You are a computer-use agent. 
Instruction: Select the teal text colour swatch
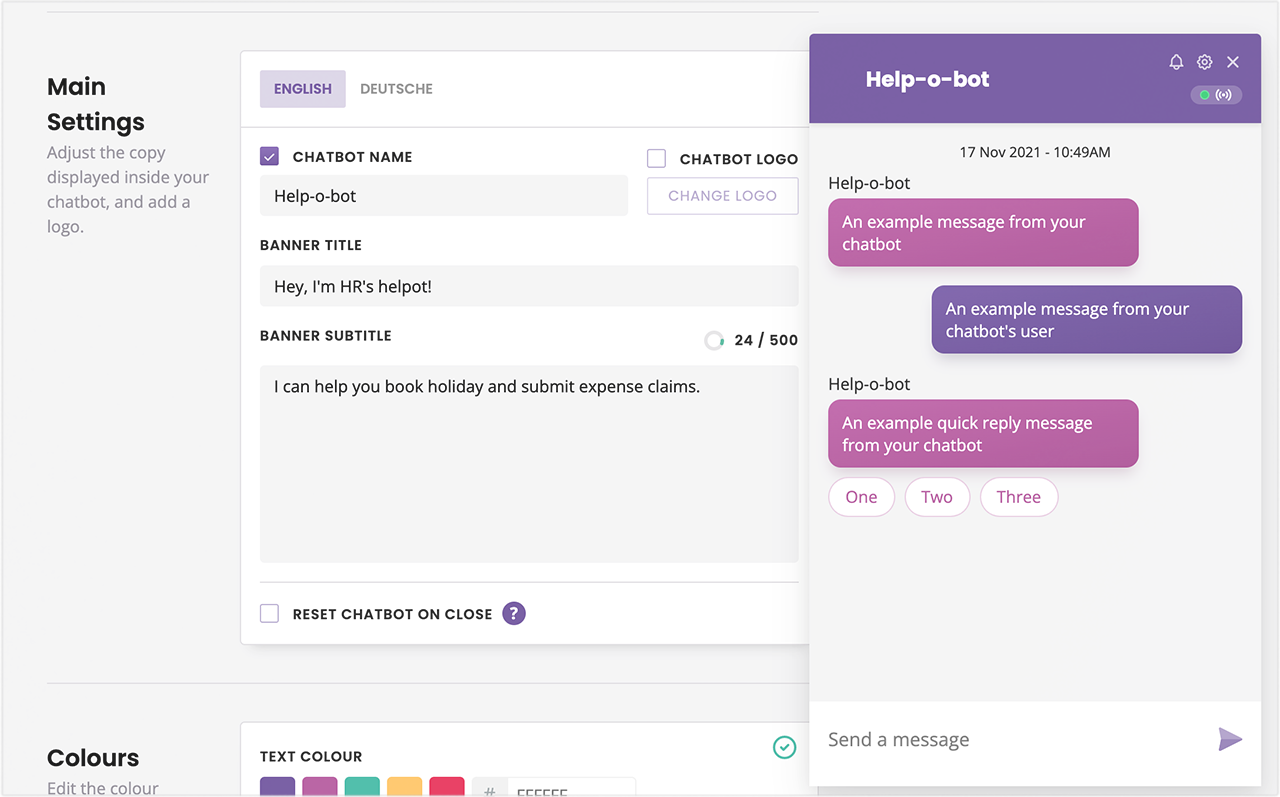tap(362, 787)
